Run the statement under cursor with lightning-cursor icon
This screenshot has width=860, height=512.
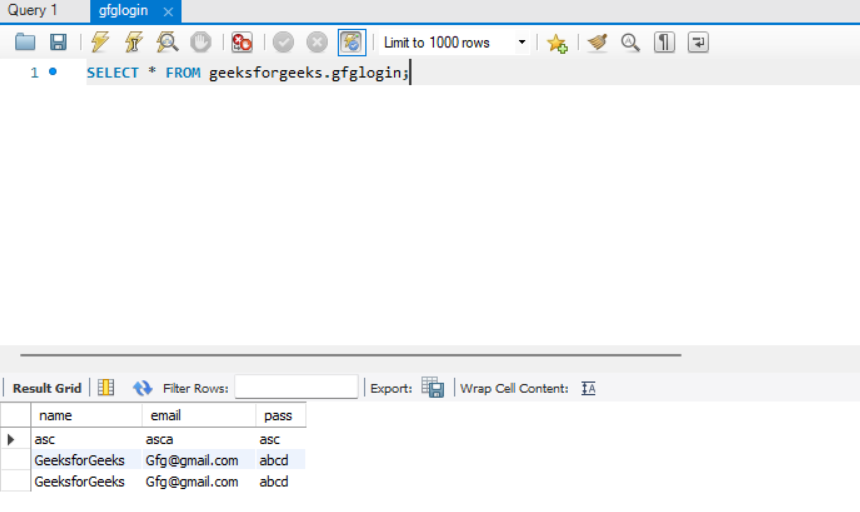(x=133, y=42)
